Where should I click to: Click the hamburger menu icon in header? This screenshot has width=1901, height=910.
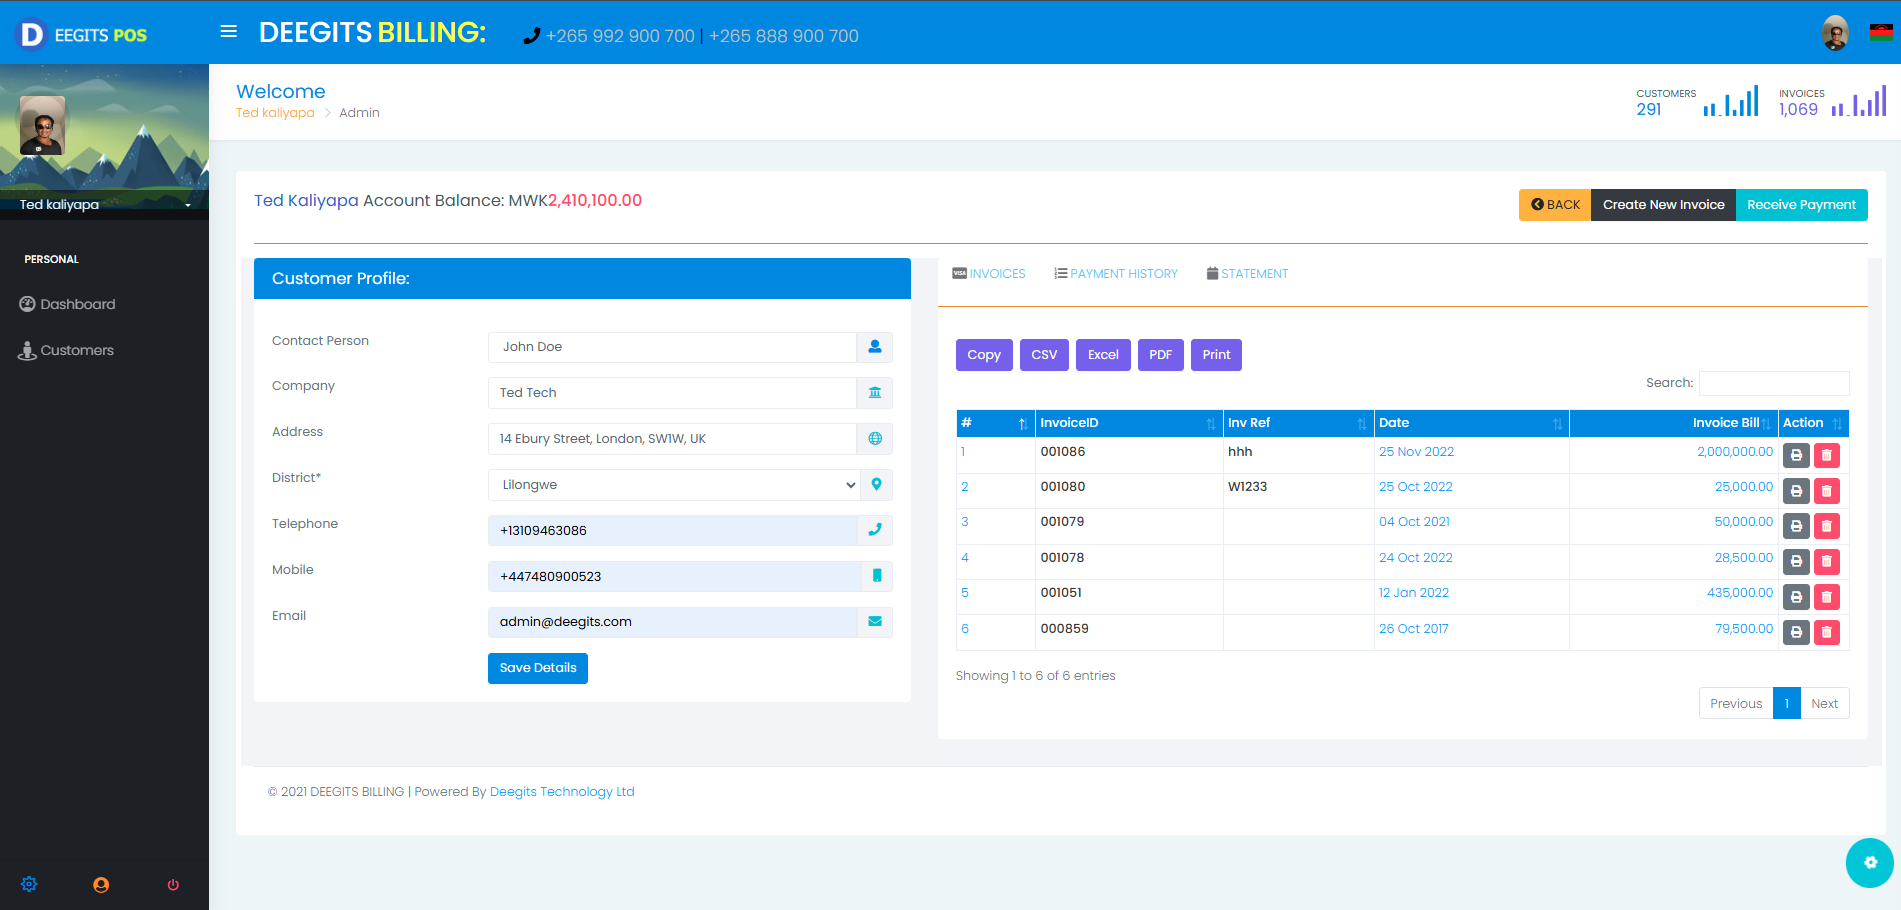pos(229,32)
